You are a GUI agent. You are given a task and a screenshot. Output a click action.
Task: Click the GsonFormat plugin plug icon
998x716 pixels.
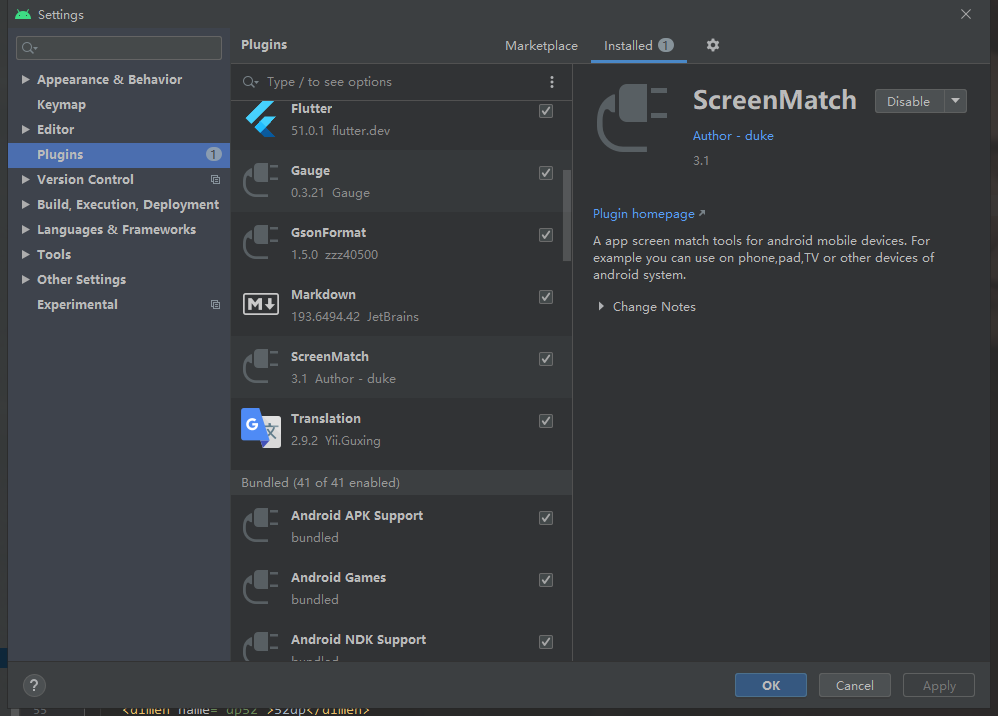coord(261,242)
